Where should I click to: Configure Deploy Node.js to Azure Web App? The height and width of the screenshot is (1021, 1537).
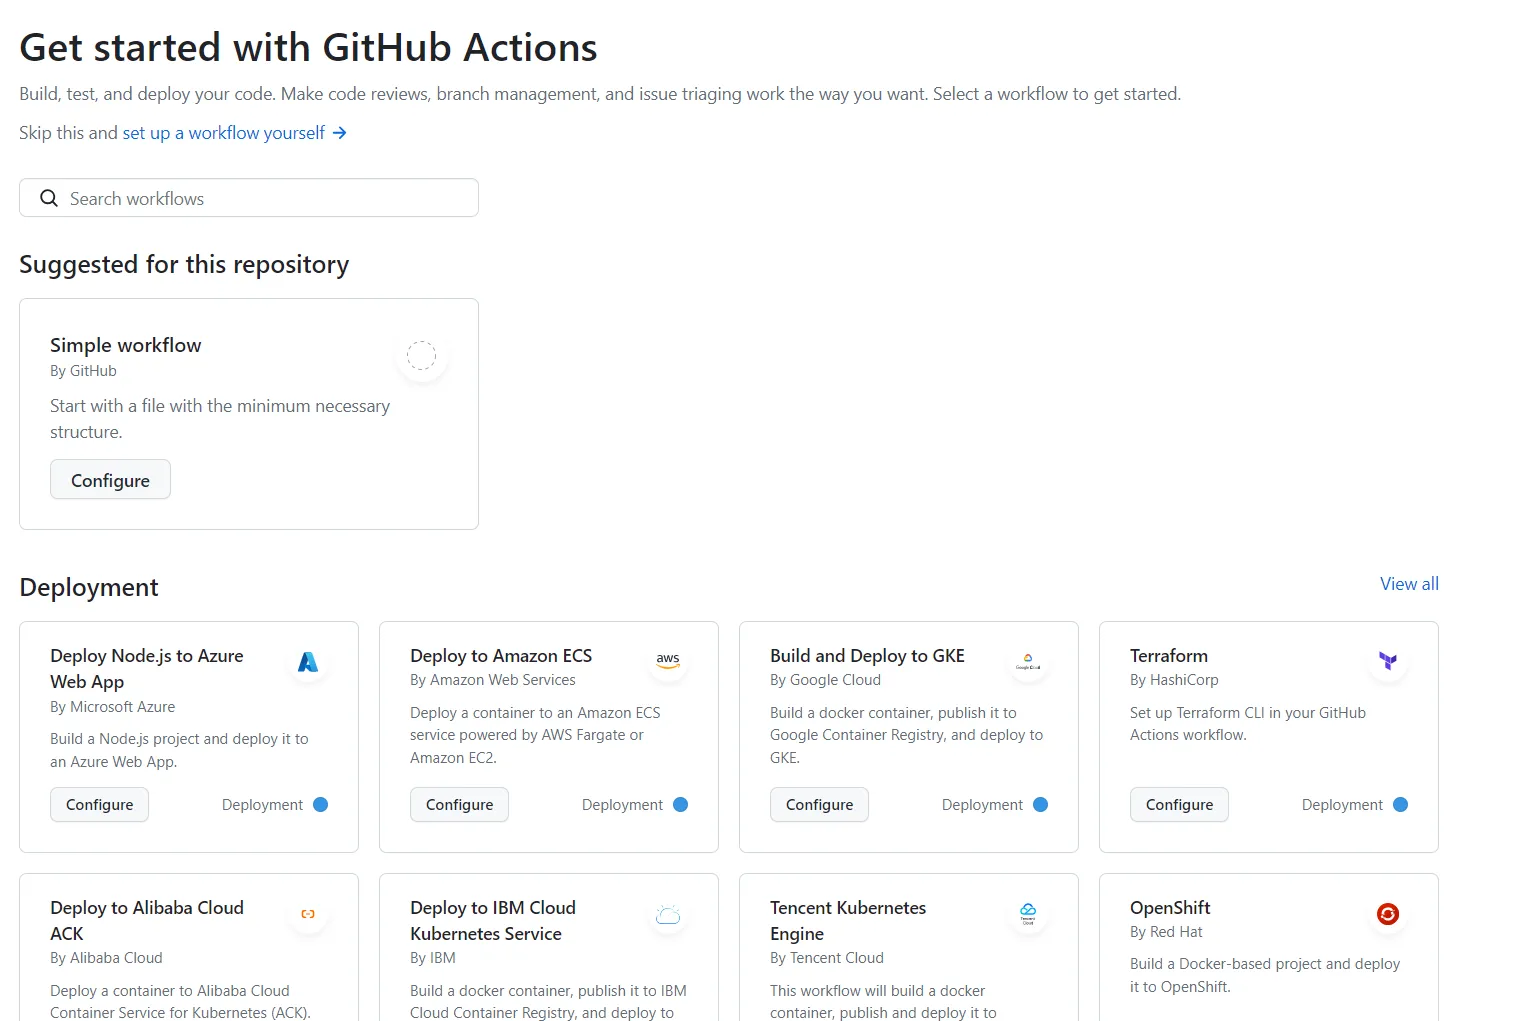99,805
